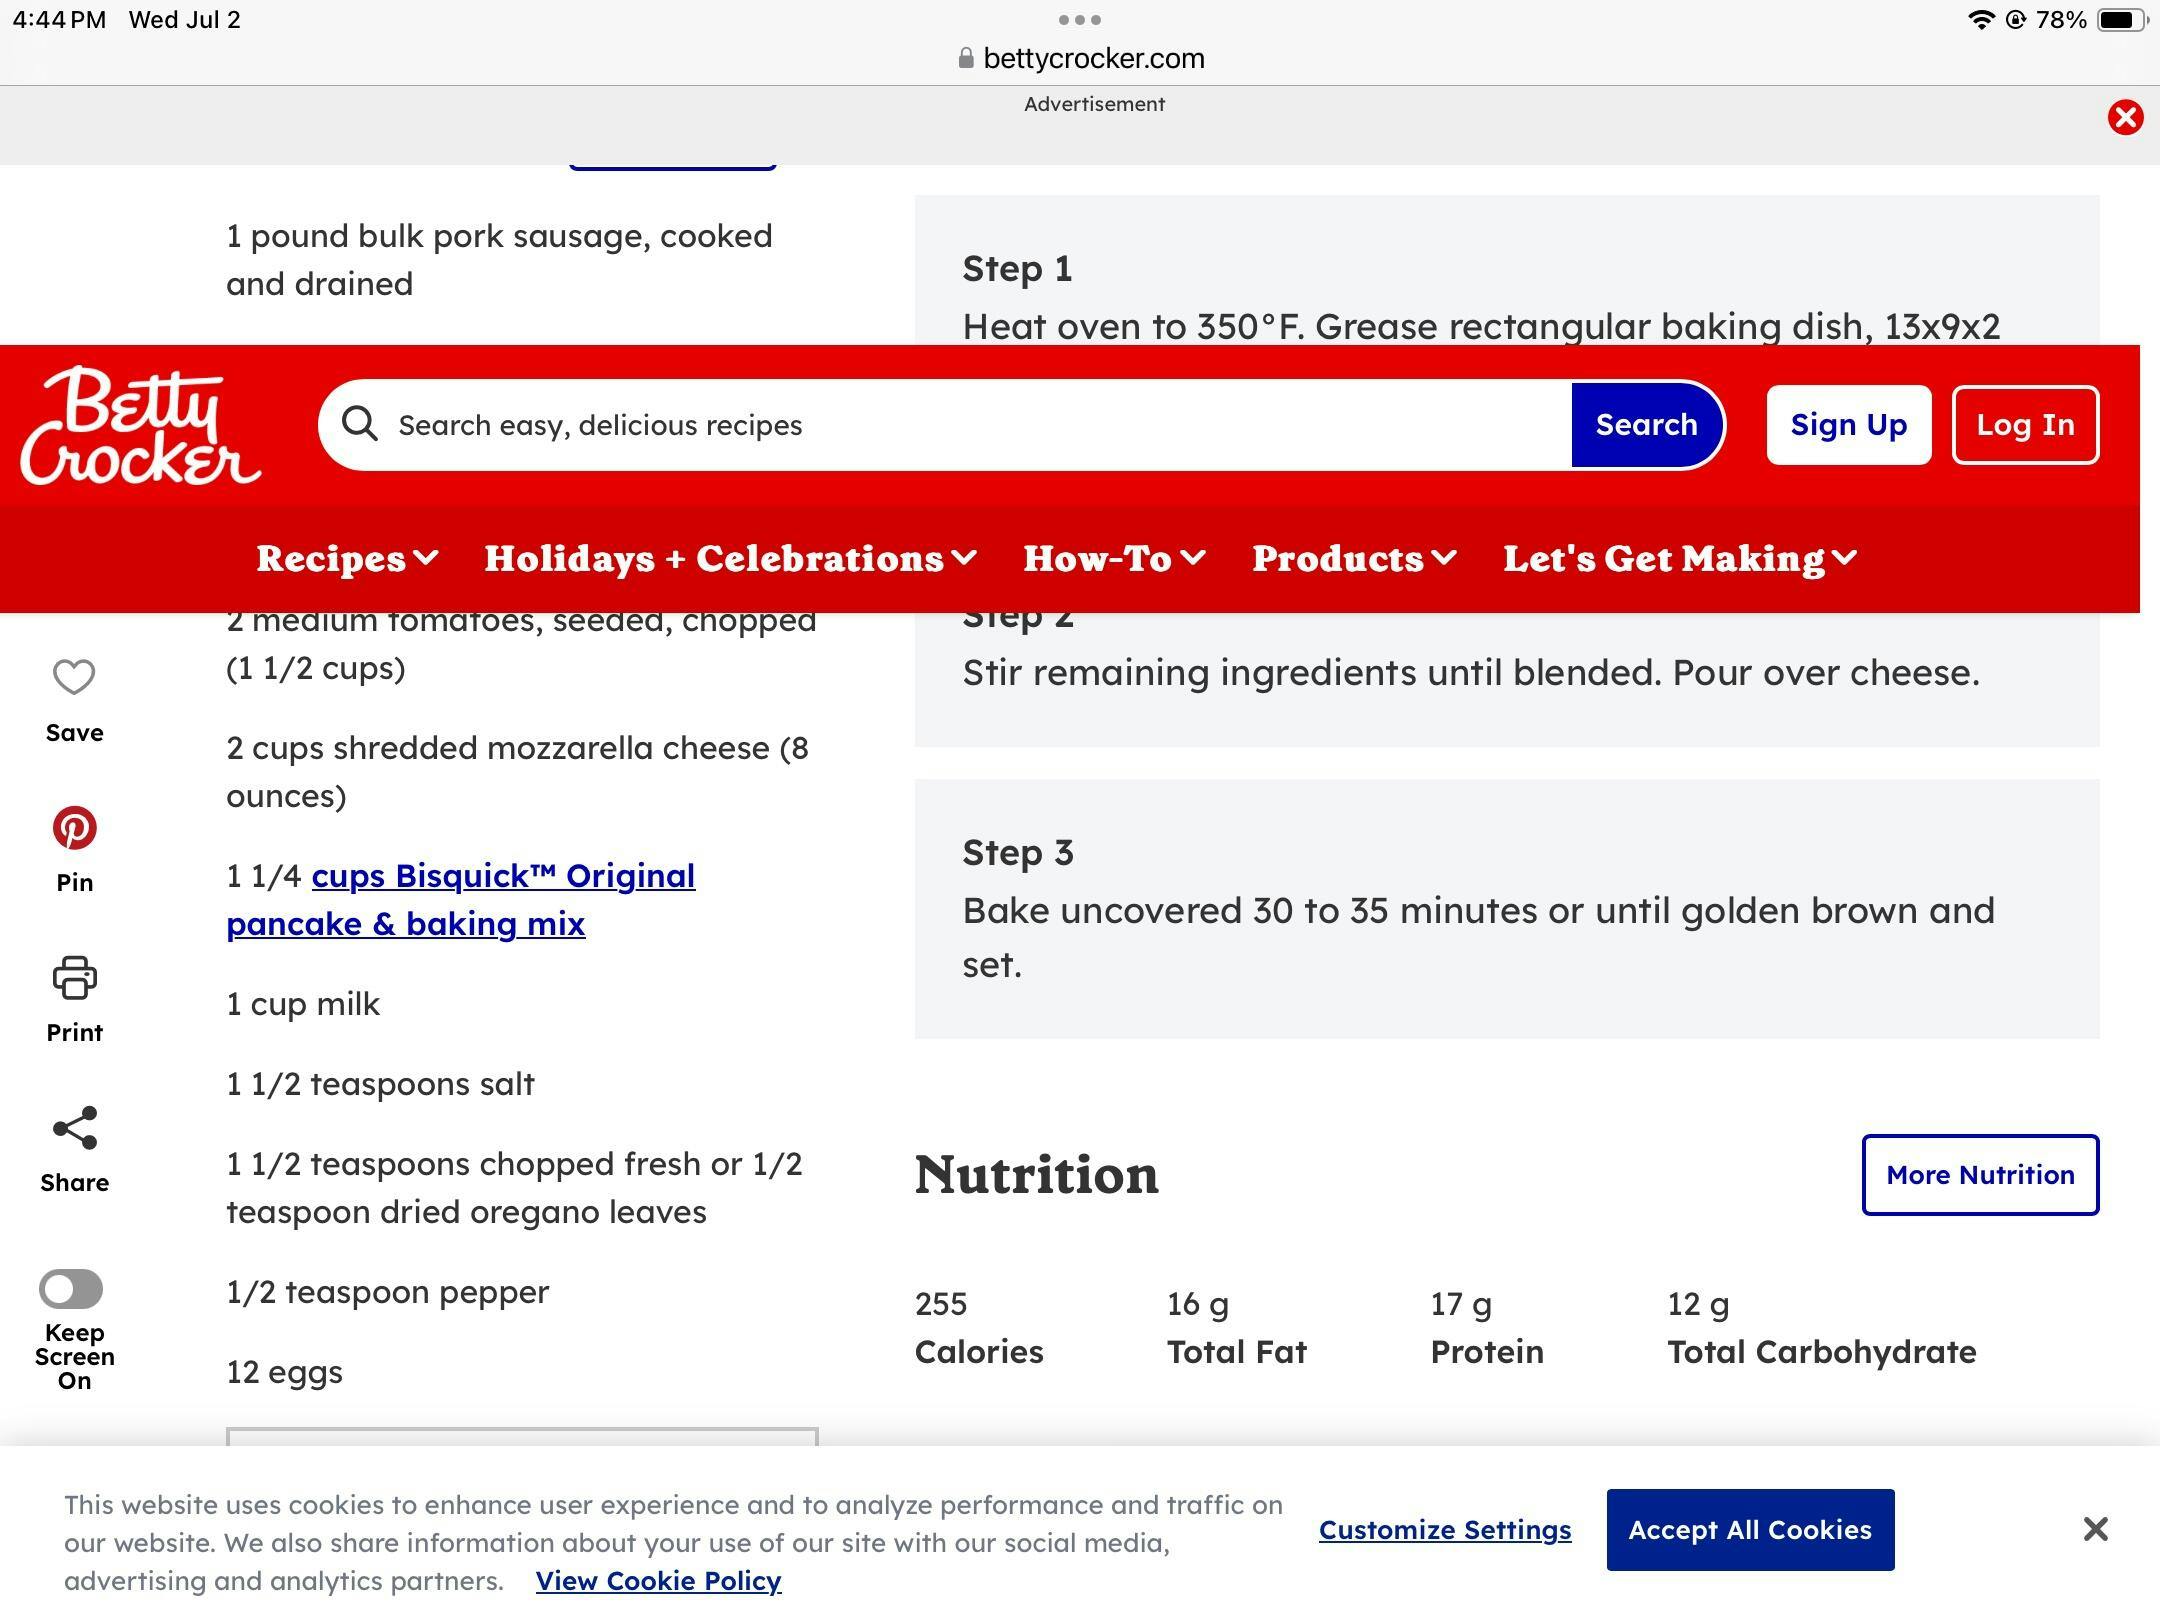Click the oregano leaves ingredient line
Image resolution: width=2160 pixels, height=1620 pixels.
point(514,1187)
